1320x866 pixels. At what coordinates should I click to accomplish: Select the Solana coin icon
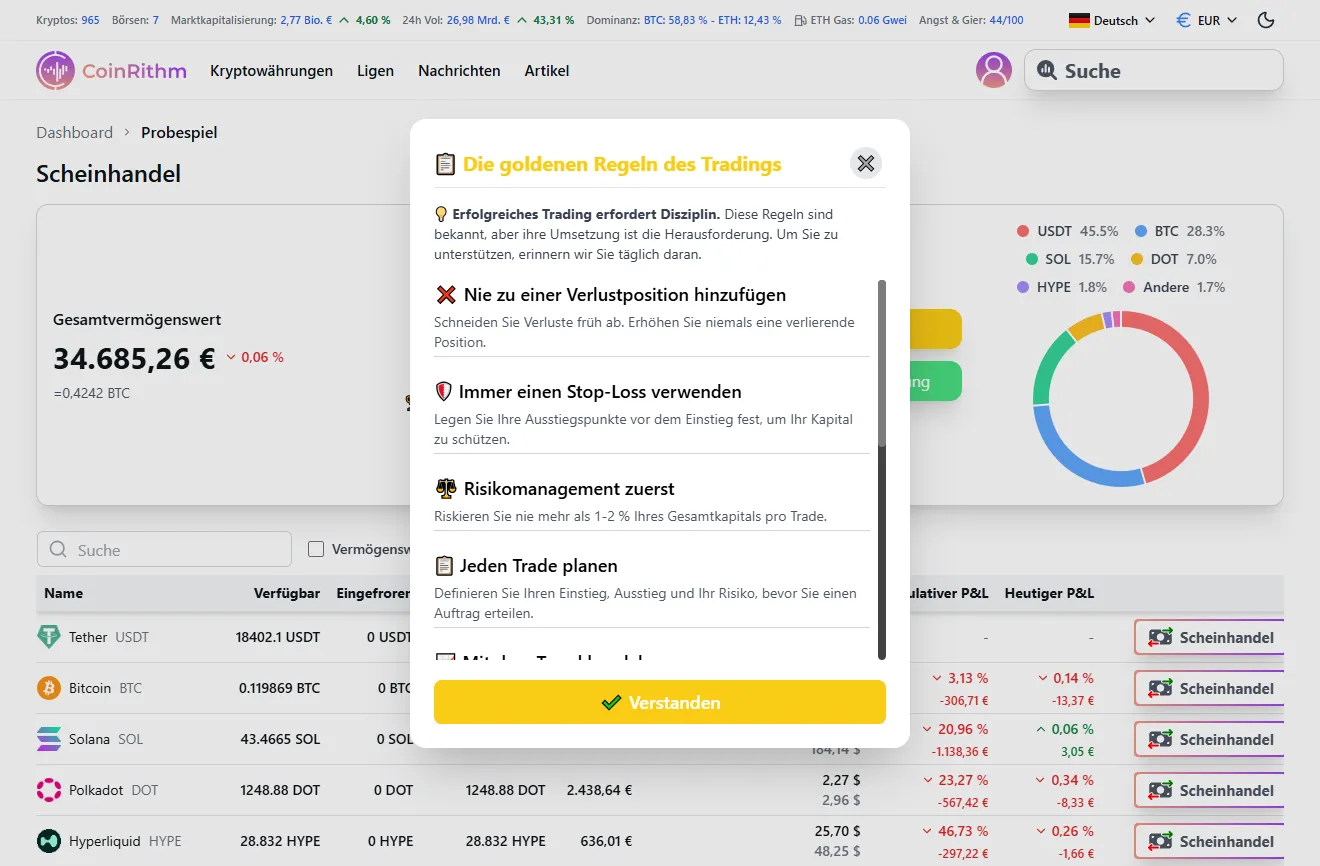pos(51,738)
